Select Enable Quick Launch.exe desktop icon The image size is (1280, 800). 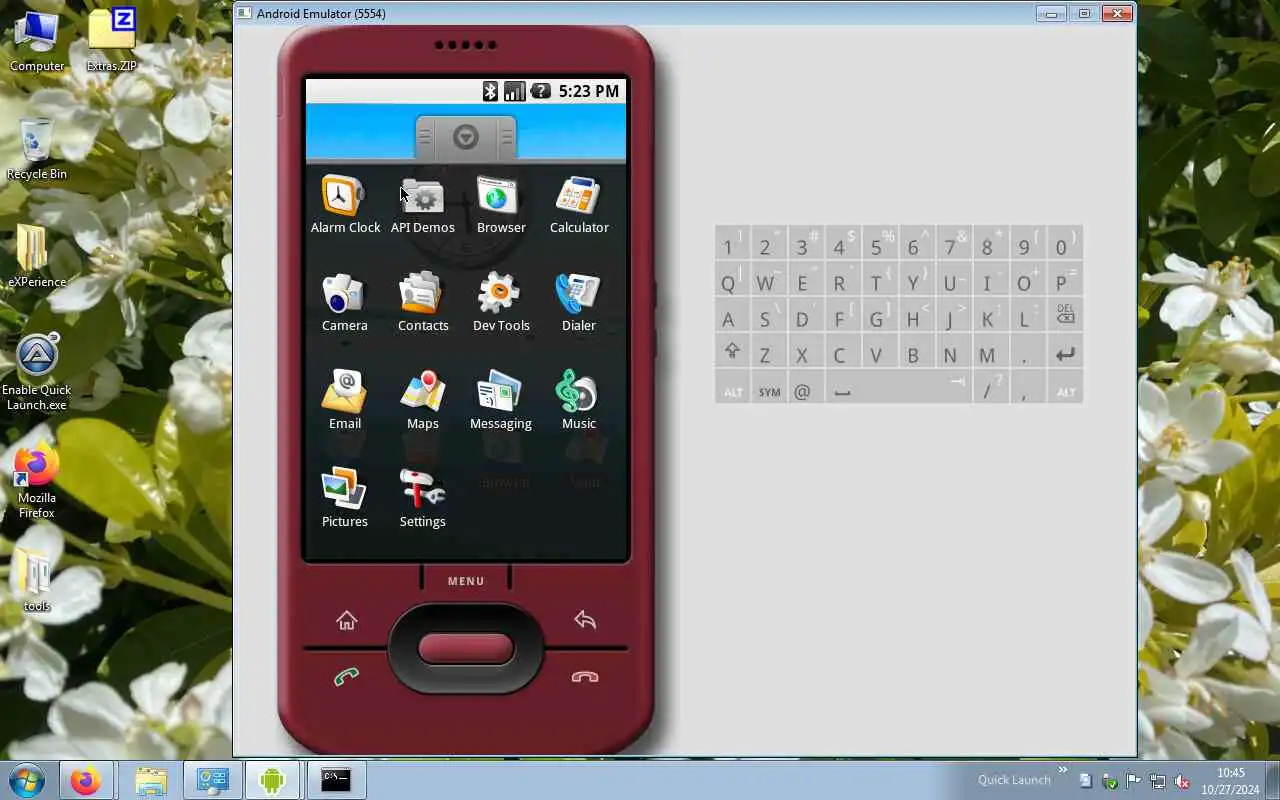pos(37,372)
